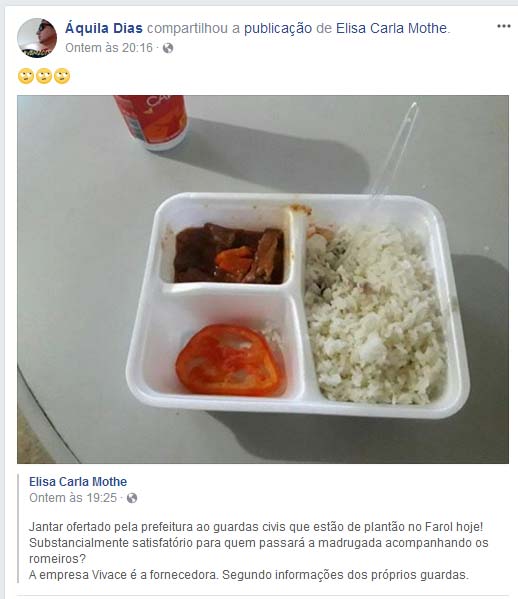
Task: Click the tomato slice in the photo
Action: tap(231, 360)
